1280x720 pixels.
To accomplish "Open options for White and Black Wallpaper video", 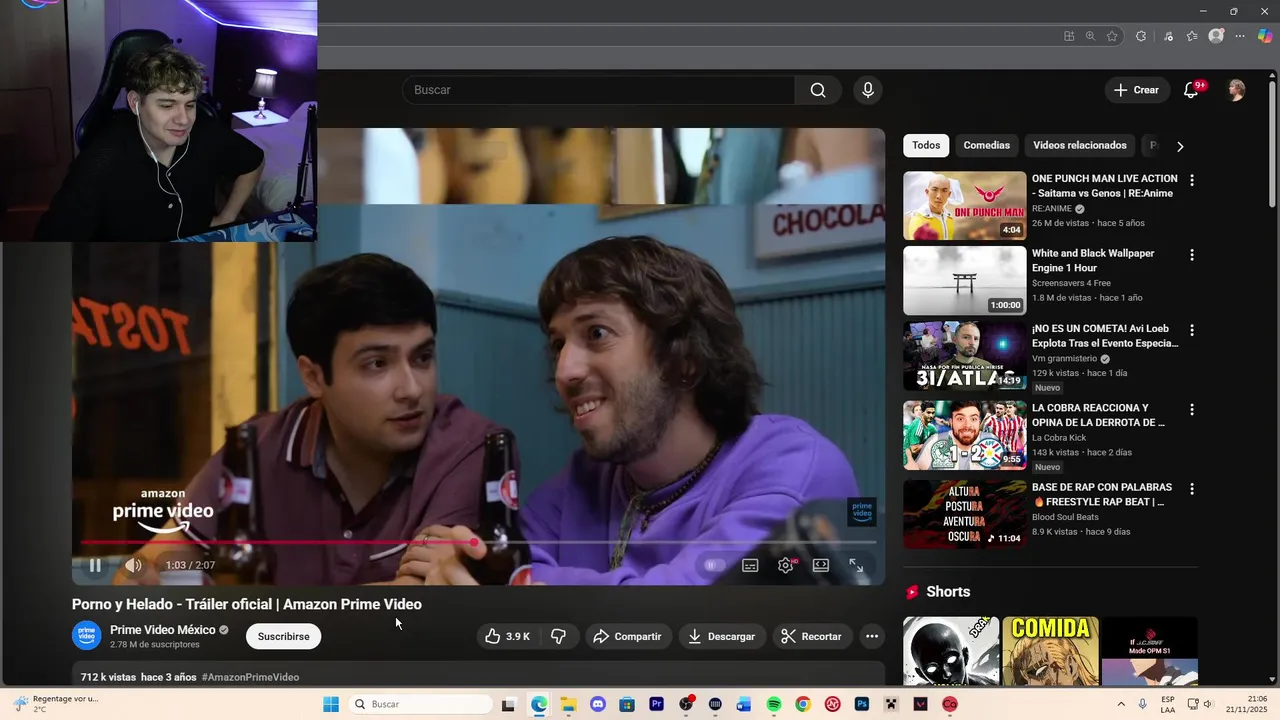I will click(x=1191, y=256).
